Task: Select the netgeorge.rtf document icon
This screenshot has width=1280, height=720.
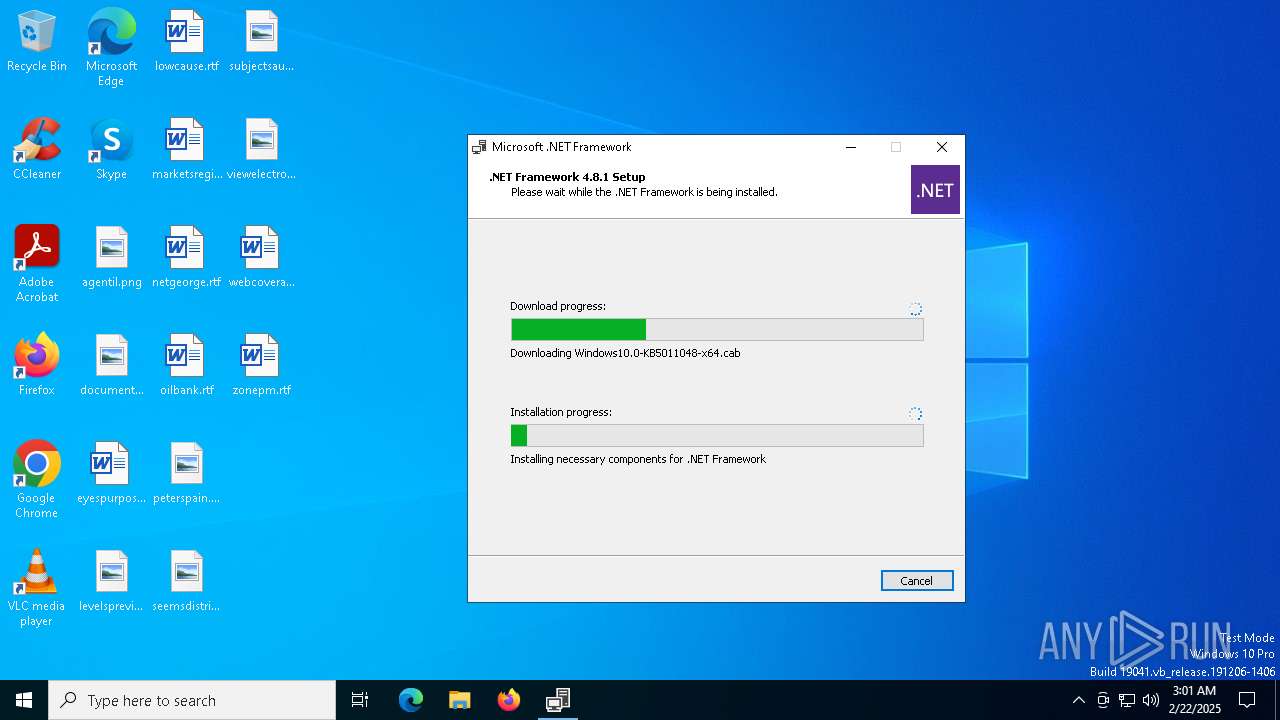Action: pyautogui.click(x=186, y=258)
